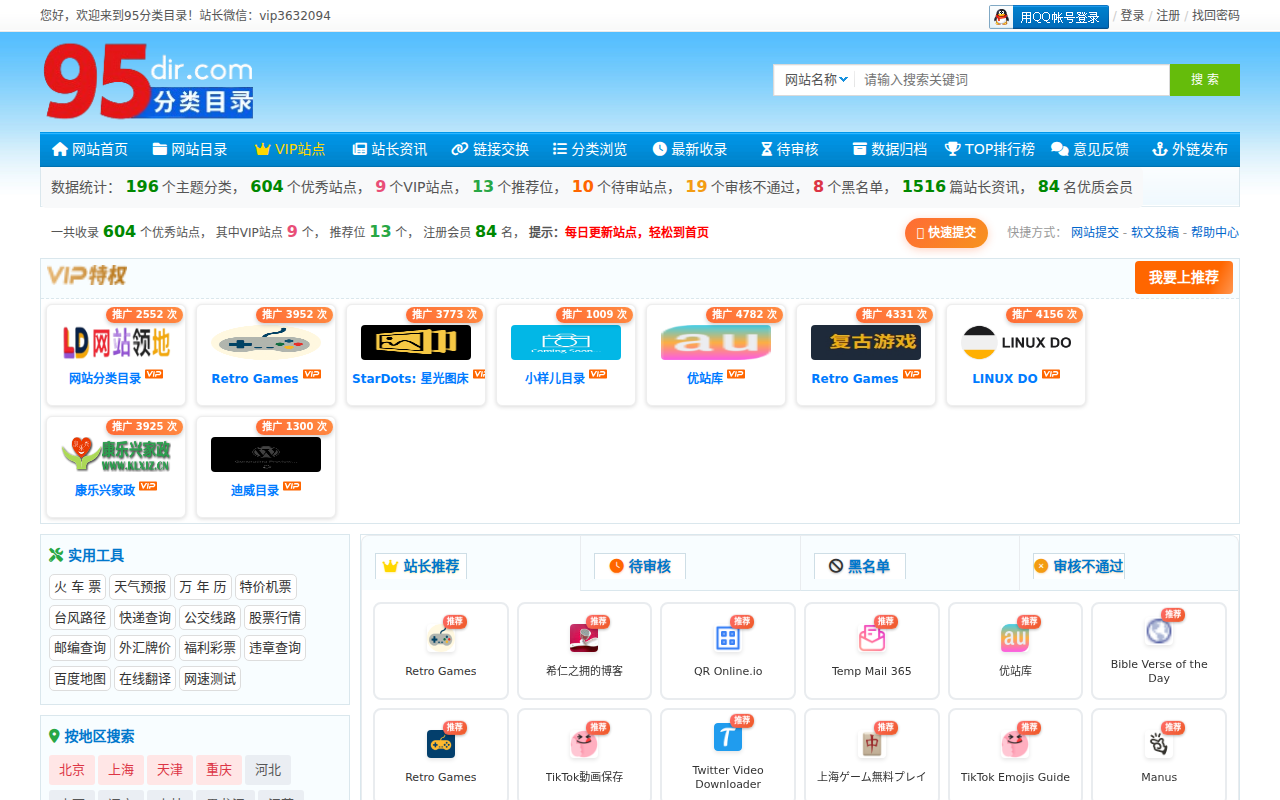This screenshot has width=1280, height=800.
Task: Open the Manus site icon
Action: 1158,744
